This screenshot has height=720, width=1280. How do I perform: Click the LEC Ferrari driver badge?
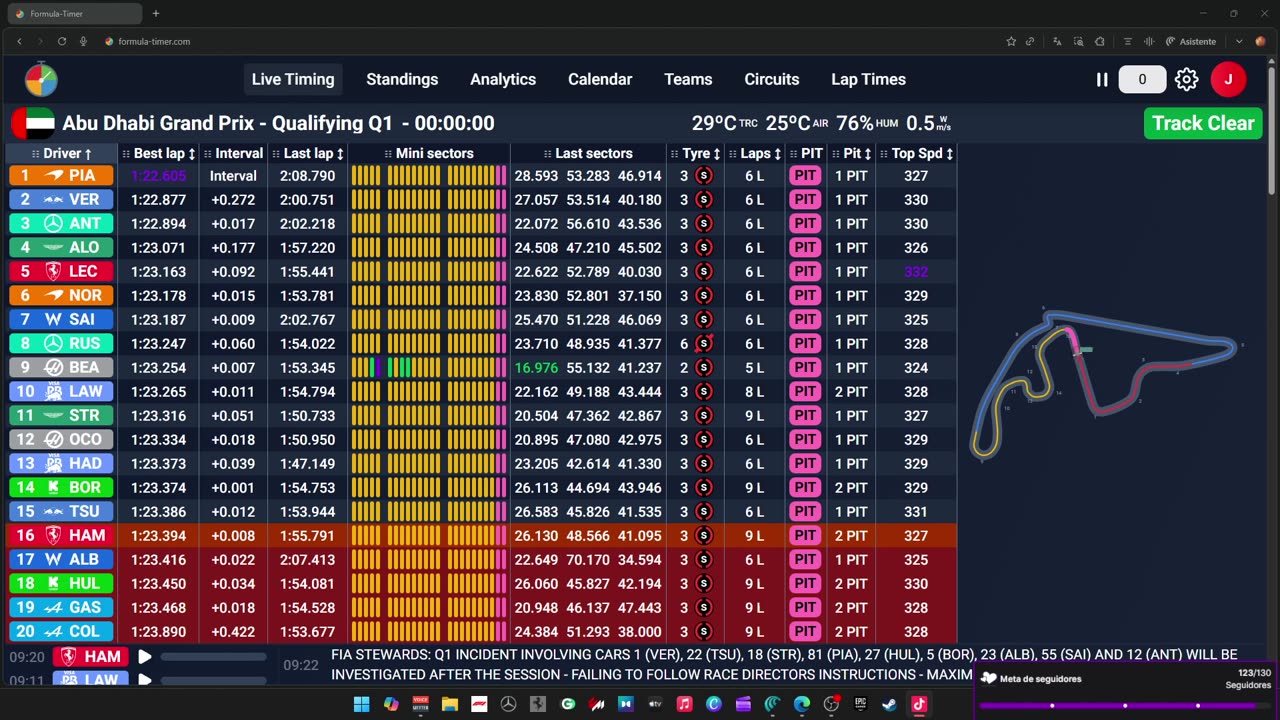(x=61, y=272)
